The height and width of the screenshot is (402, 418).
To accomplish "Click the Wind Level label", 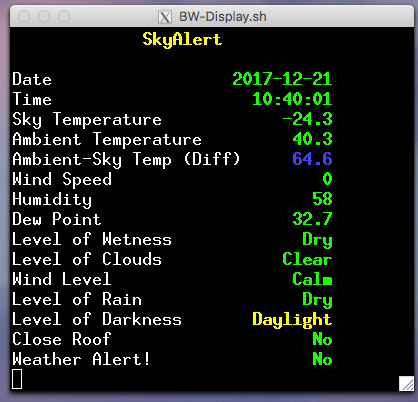I will click(62, 279).
